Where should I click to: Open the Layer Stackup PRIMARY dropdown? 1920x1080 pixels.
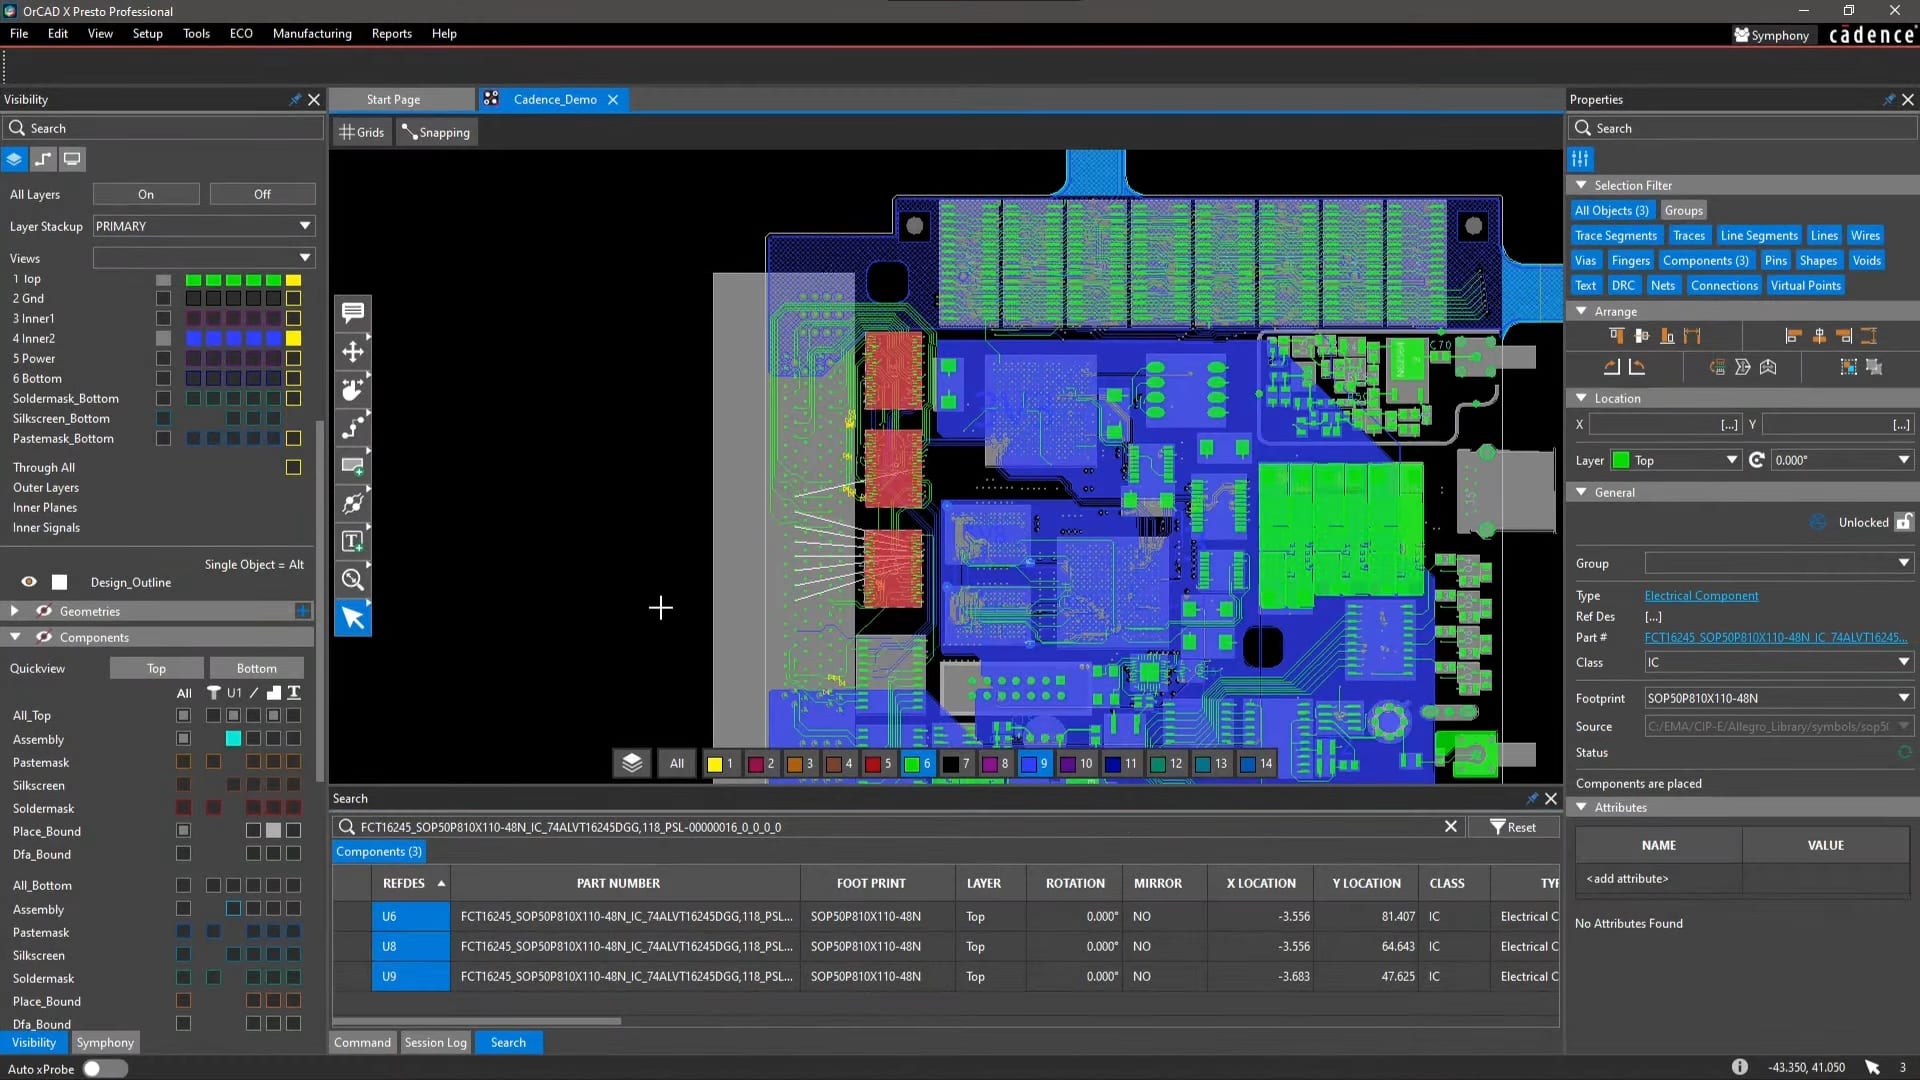point(204,226)
